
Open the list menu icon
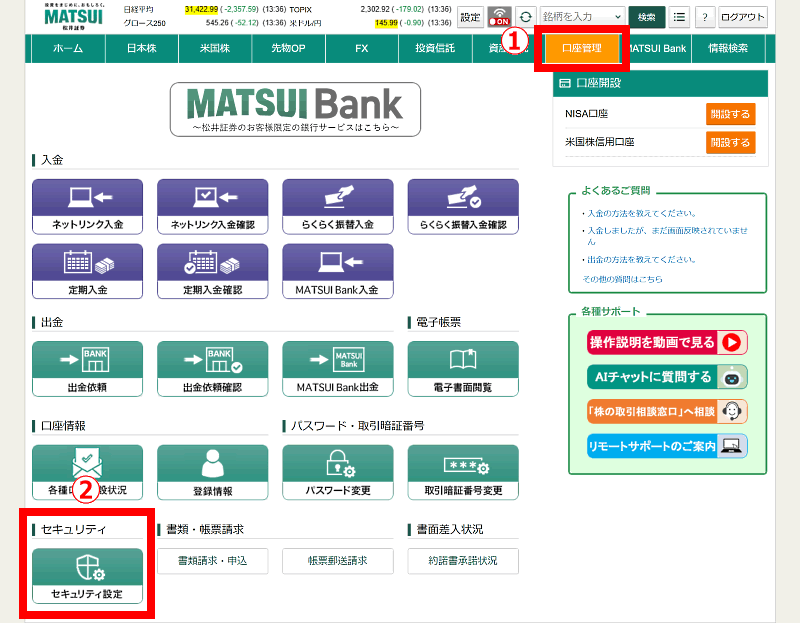(679, 17)
